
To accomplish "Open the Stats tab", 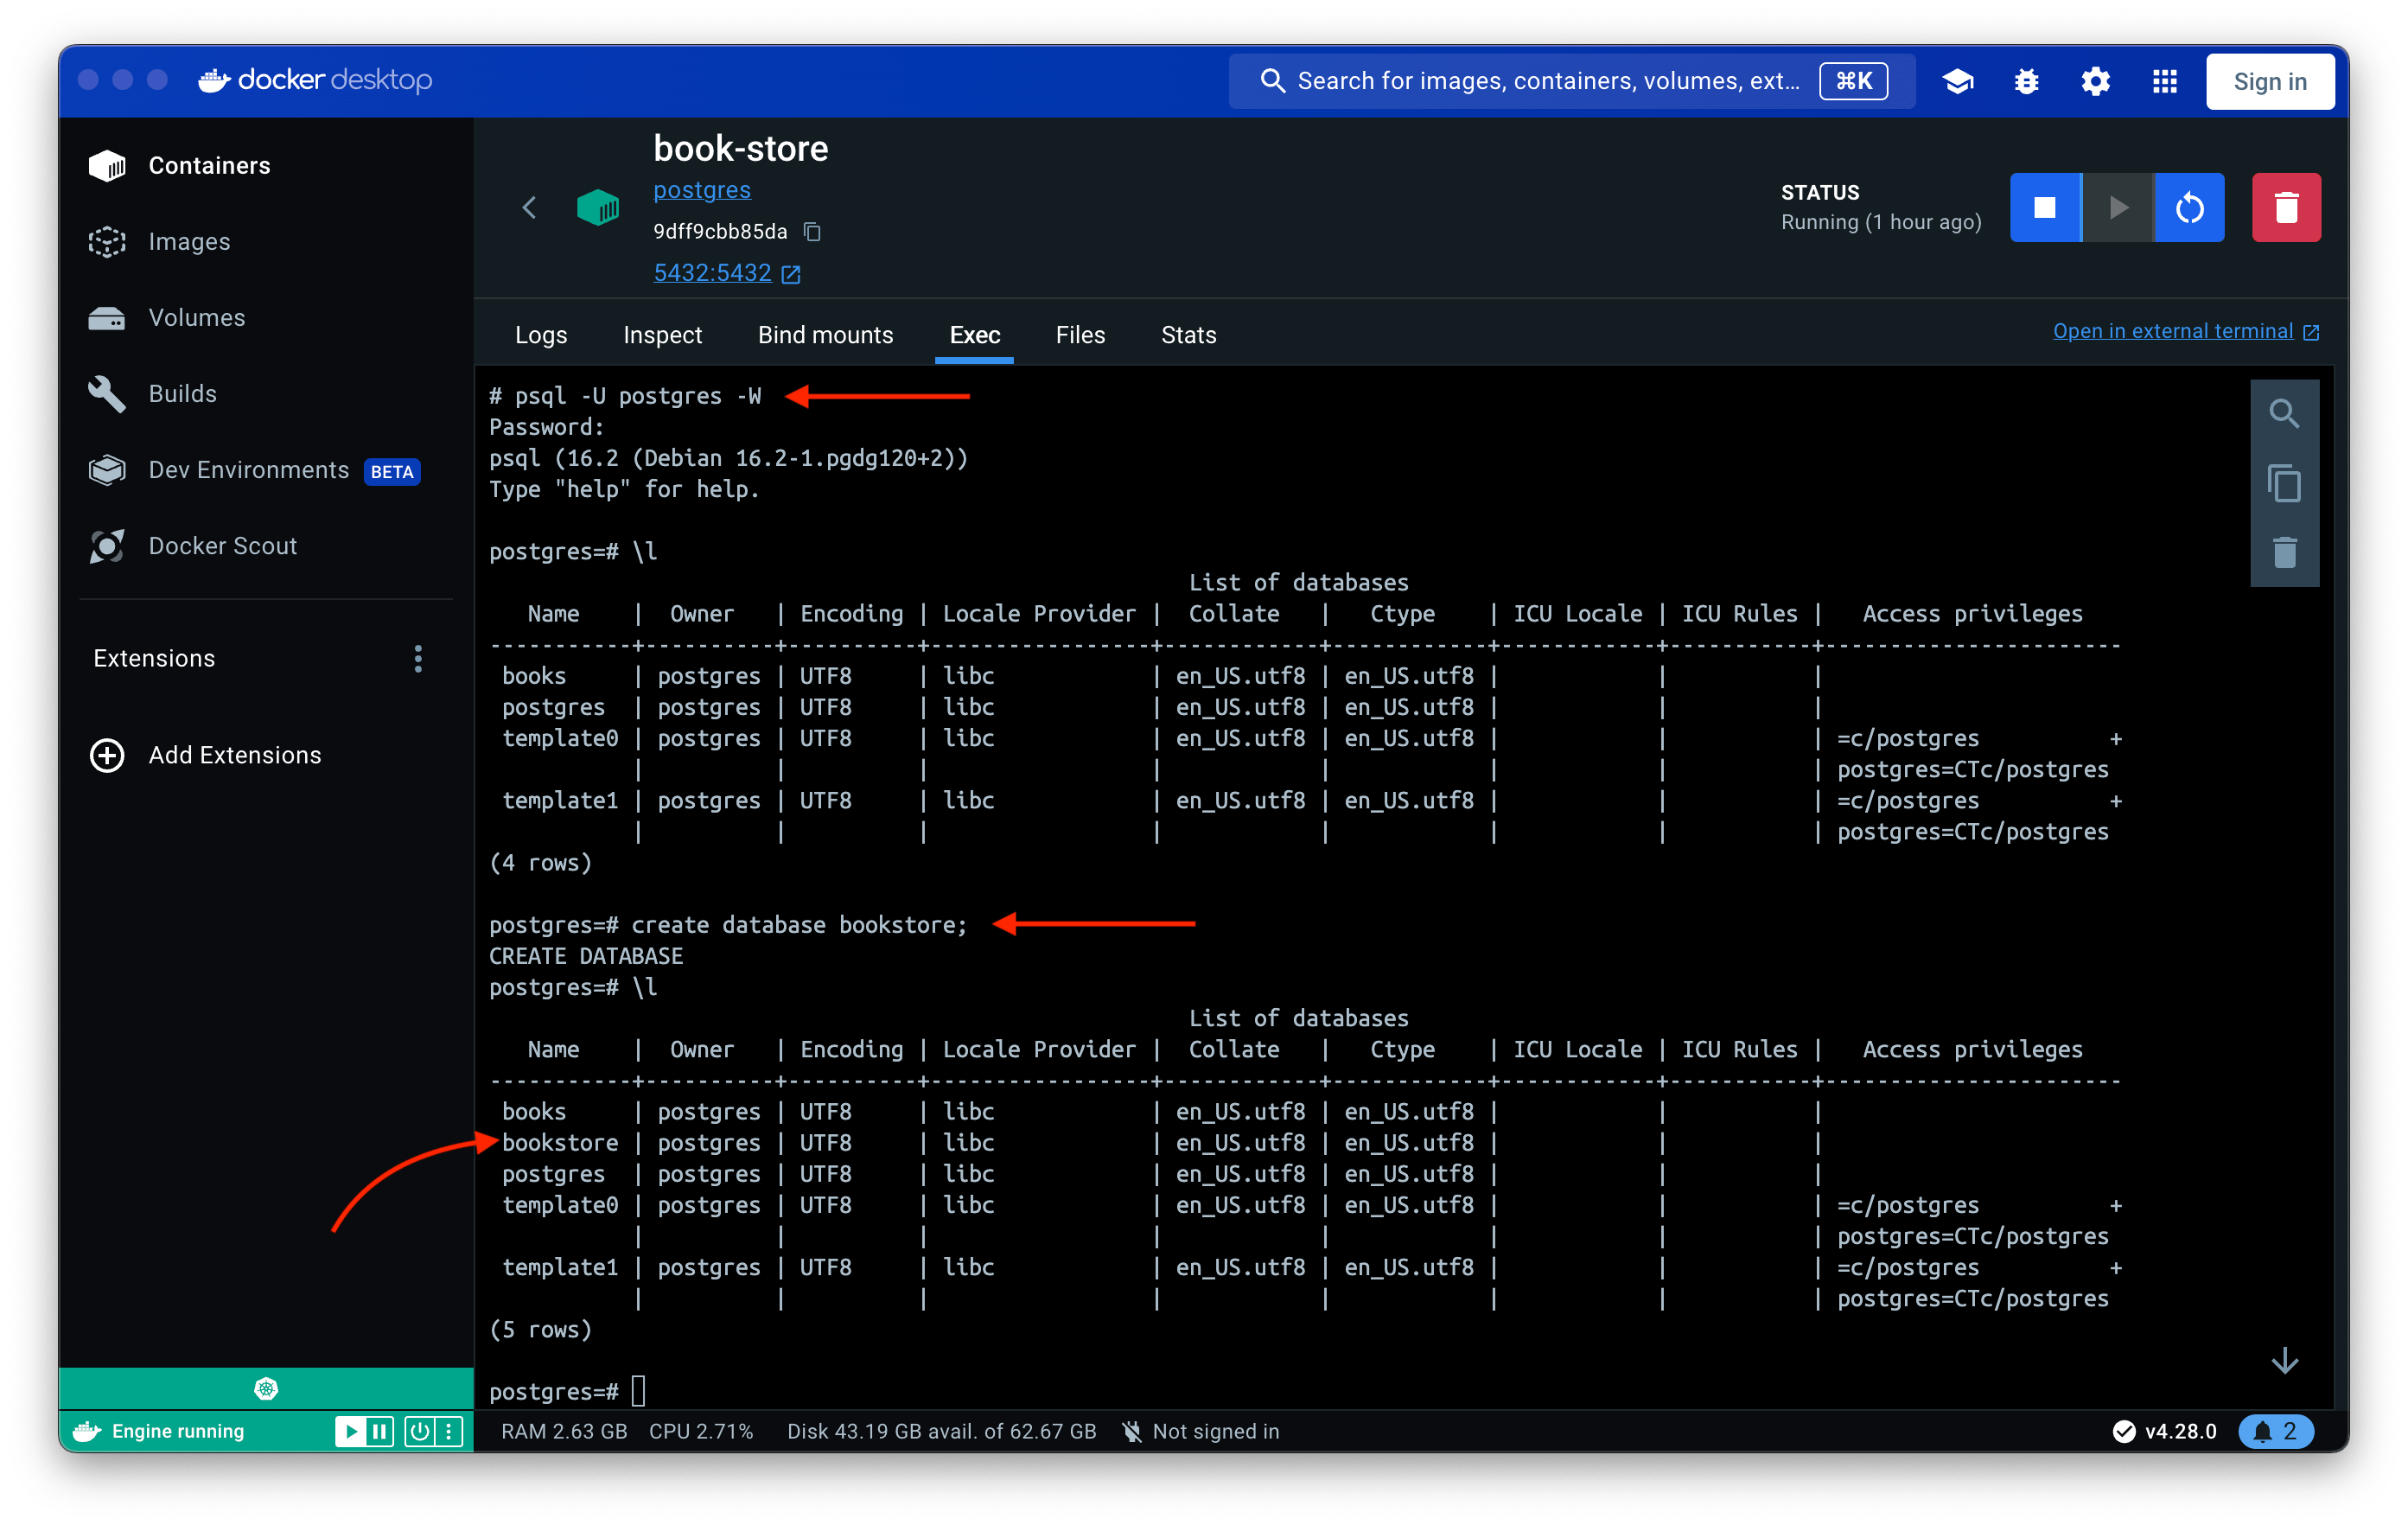I will click(x=1188, y=335).
